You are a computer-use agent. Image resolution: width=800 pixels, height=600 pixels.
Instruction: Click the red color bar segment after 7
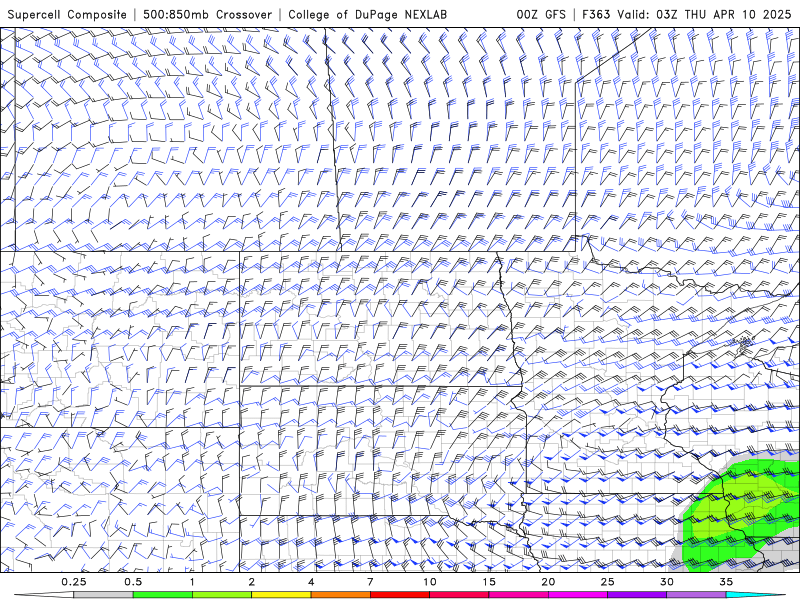(x=399, y=595)
